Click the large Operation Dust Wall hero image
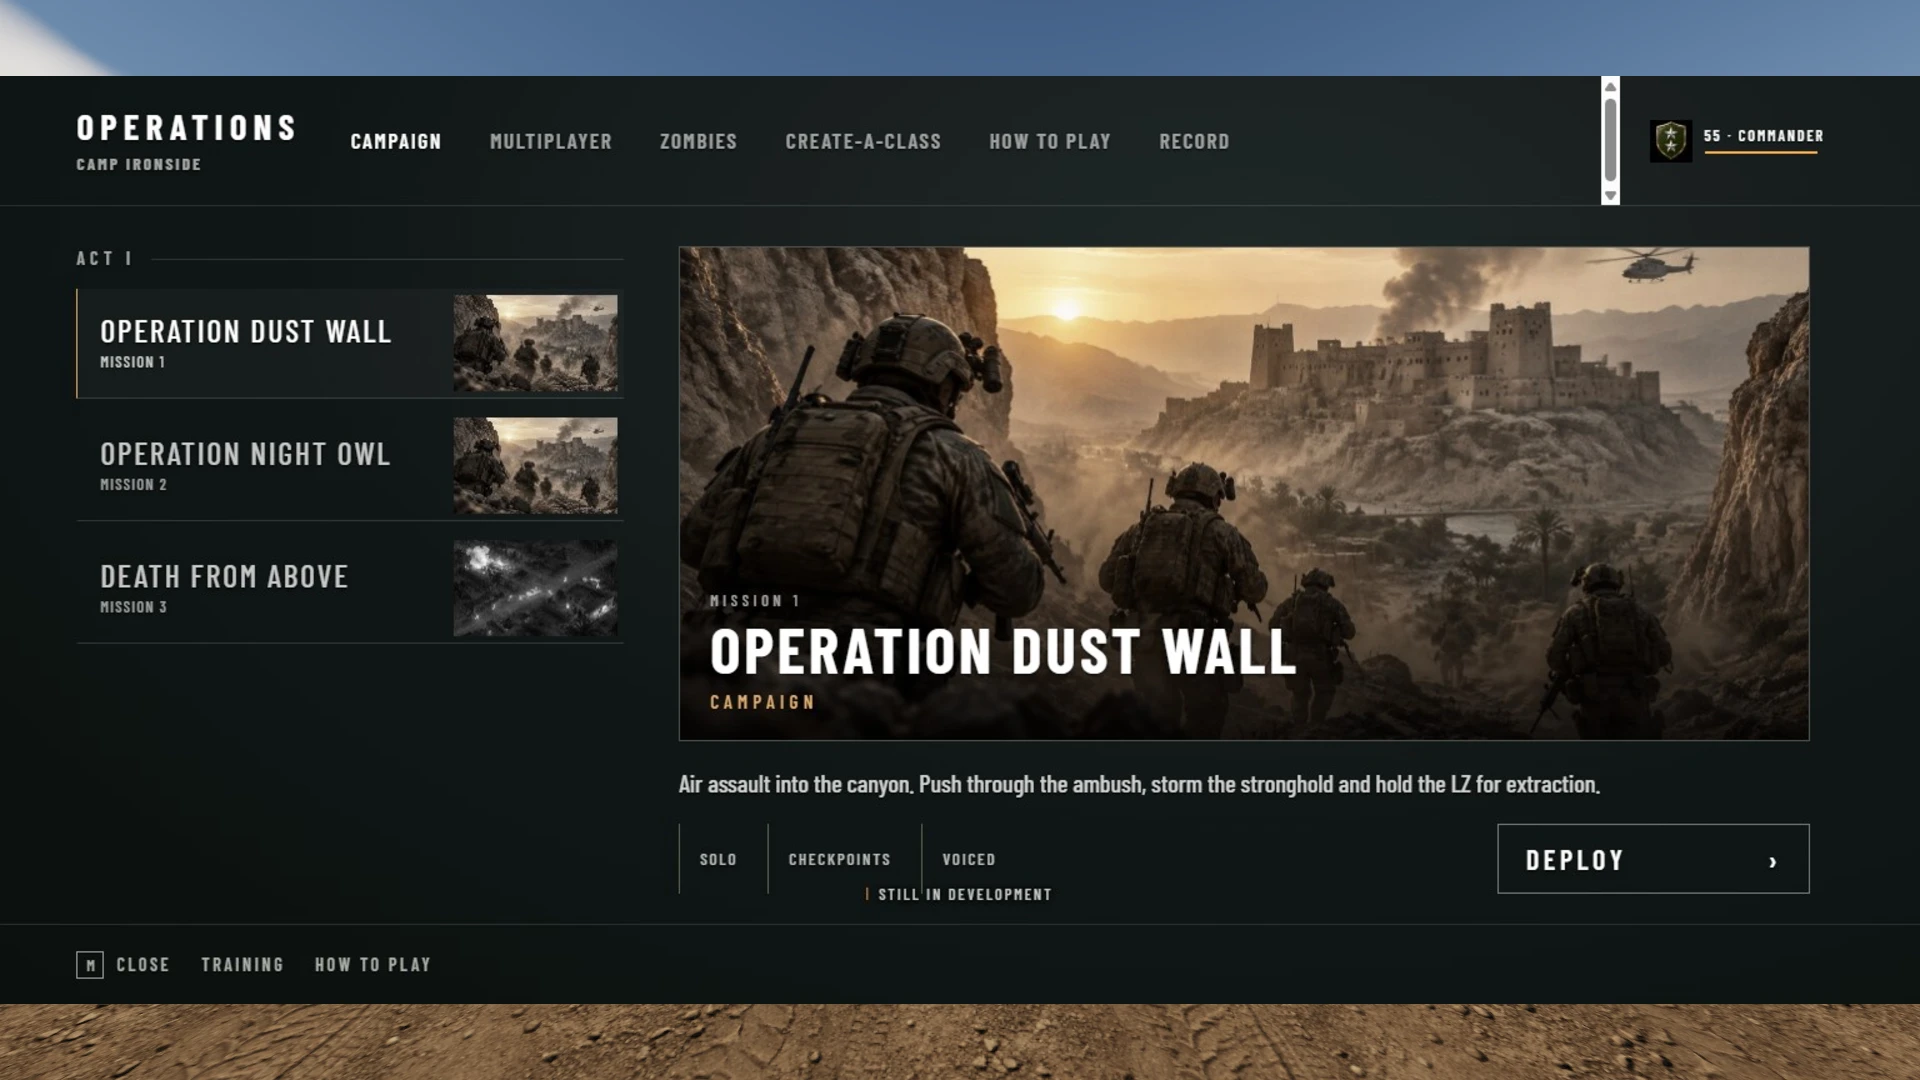 pos(1244,494)
